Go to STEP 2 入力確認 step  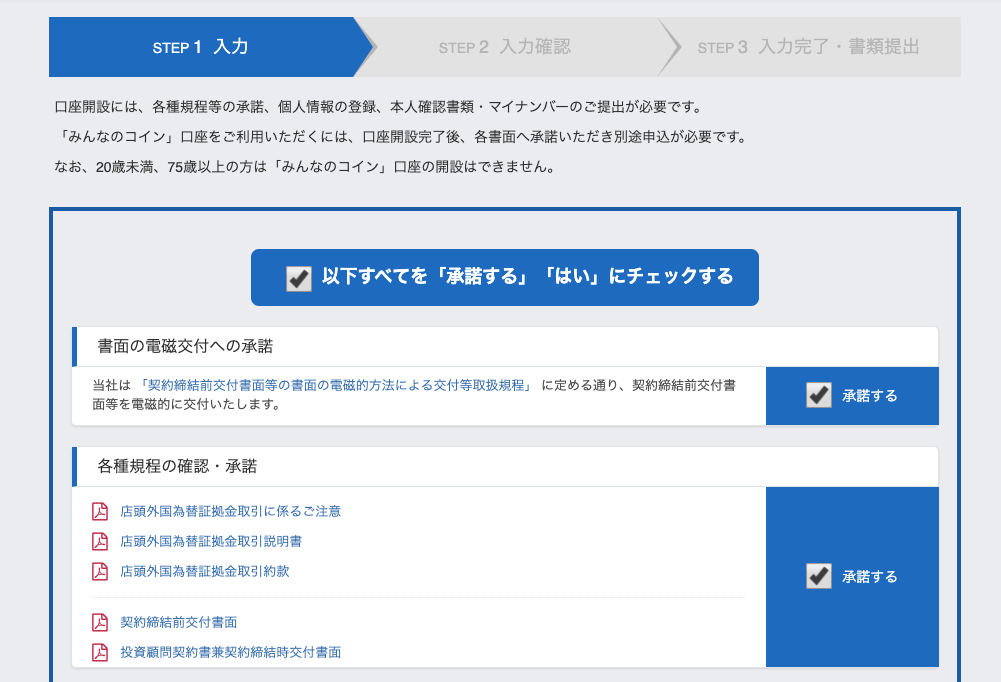tap(505, 47)
